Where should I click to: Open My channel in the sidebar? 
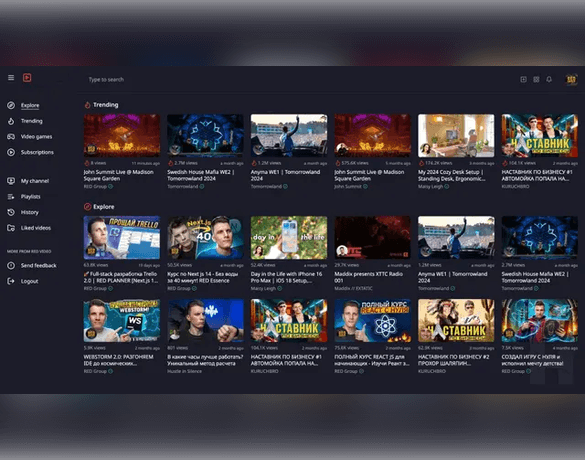(x=35, y=181)
